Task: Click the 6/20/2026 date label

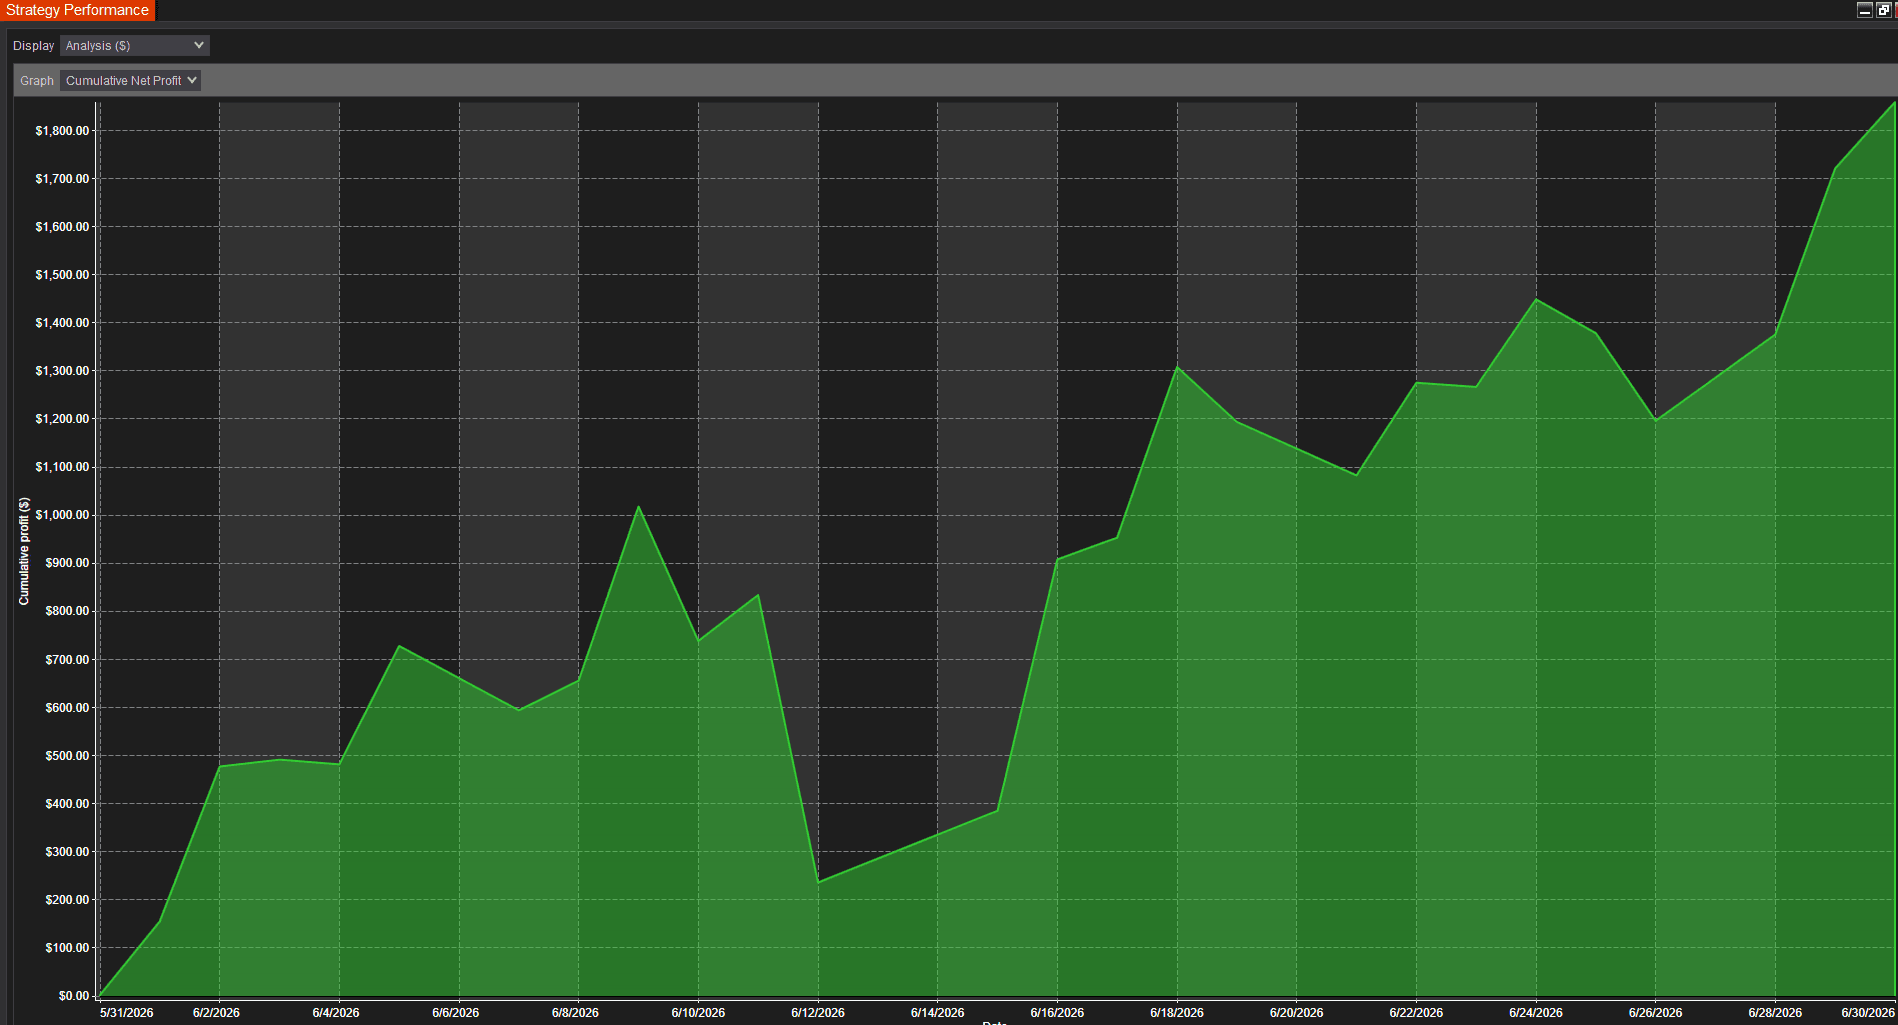Action: [x=1297, y=1013]
